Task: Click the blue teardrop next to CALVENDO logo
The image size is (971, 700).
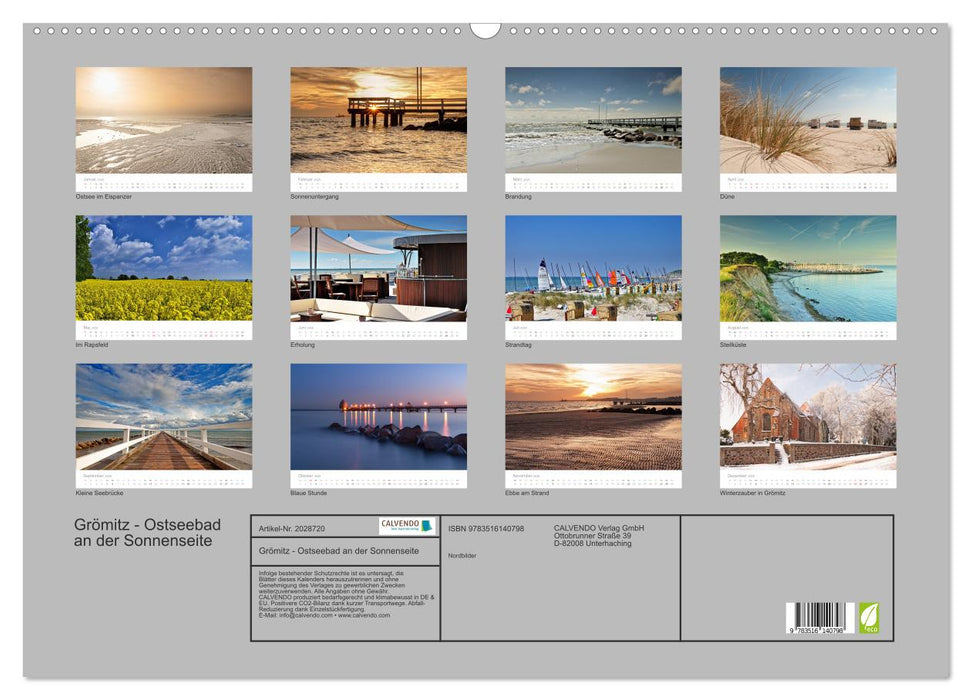Action: [427, 527]
